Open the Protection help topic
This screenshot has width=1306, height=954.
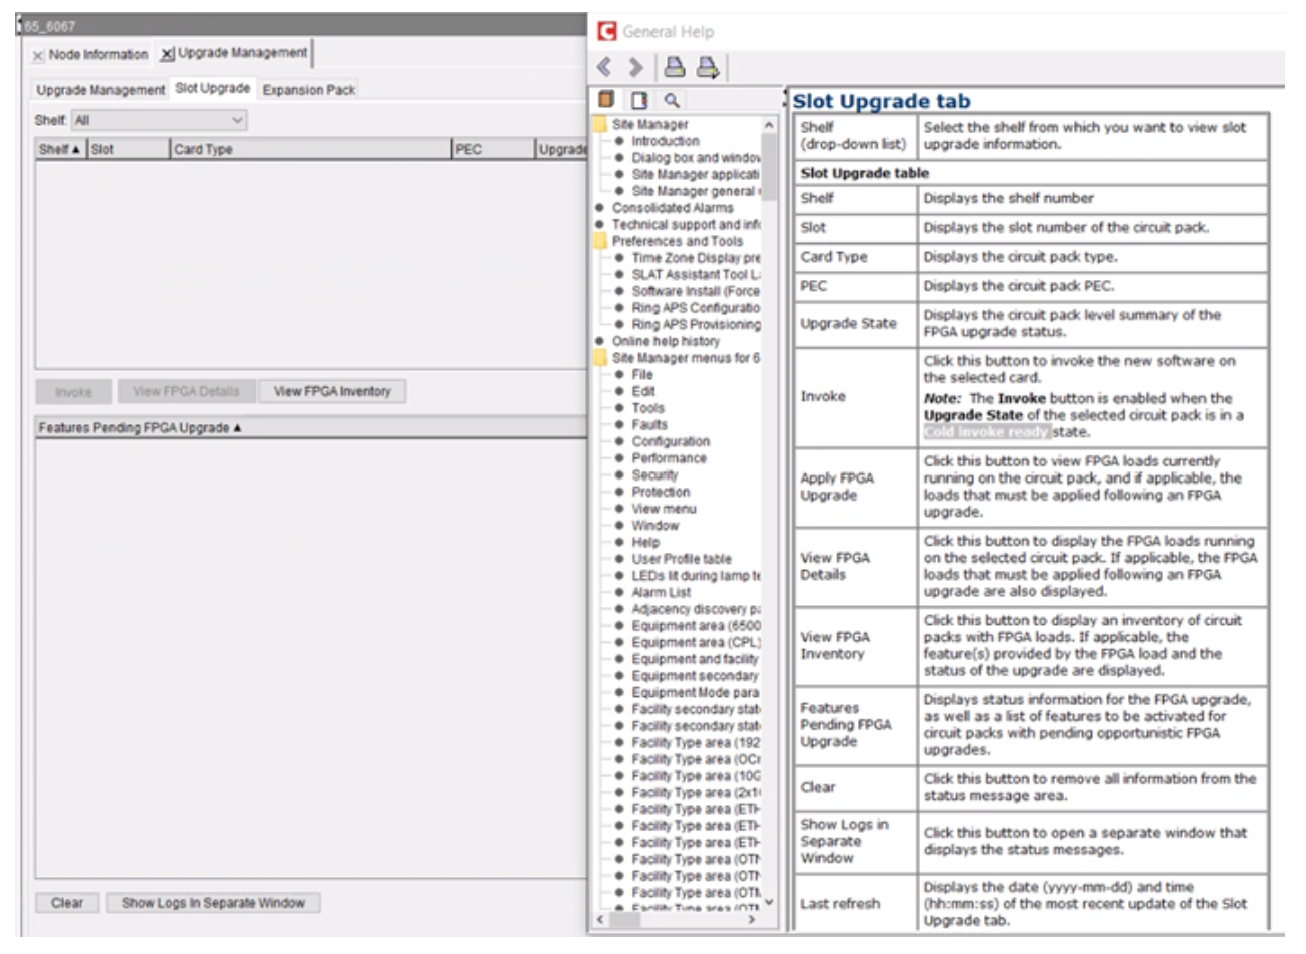pos(660,492)
